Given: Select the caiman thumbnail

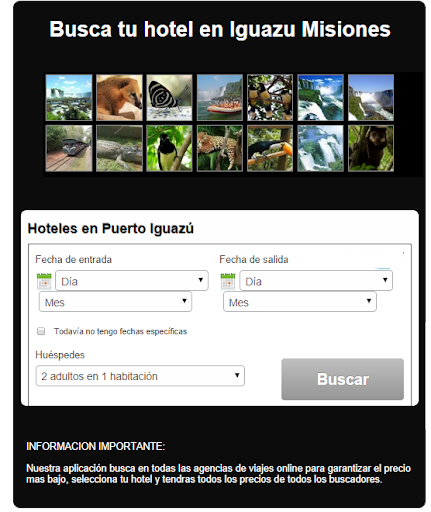Looking at the screenshot, I should pos(119,148).
